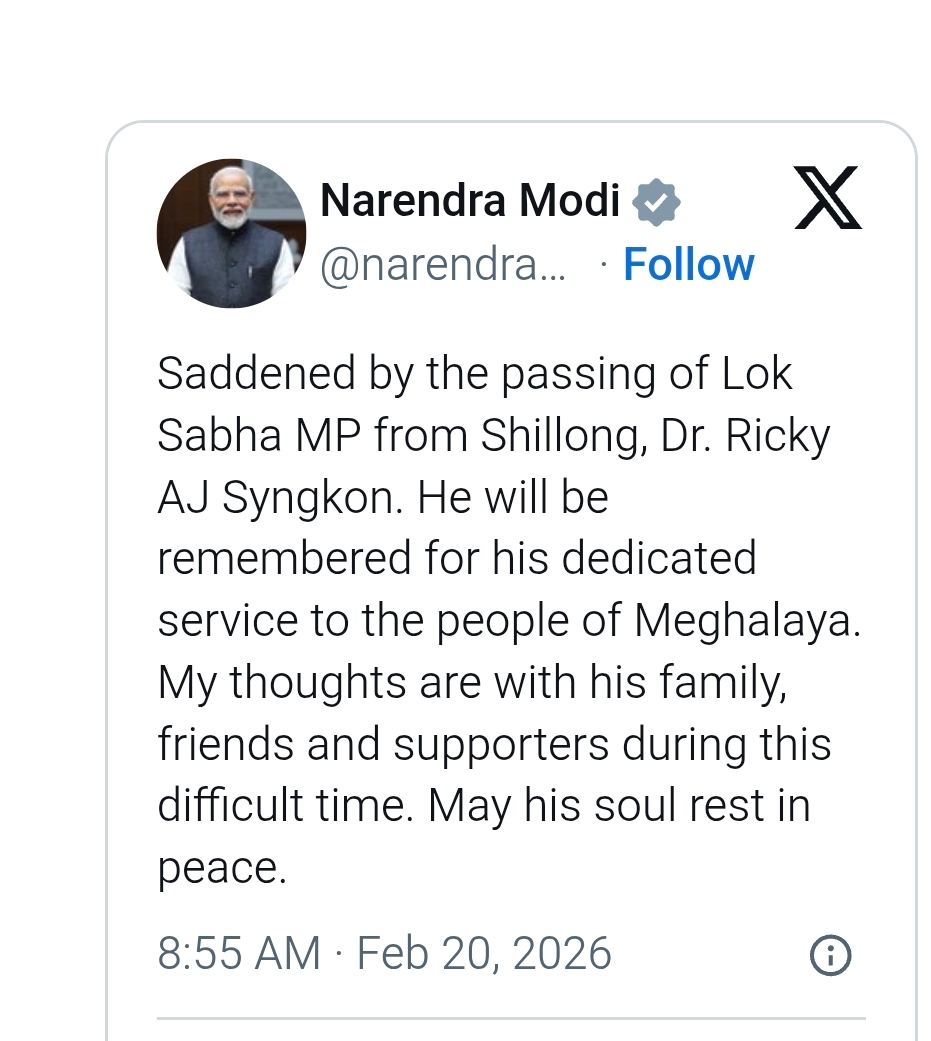Click the divider line below the timestamp
931x1041 pixels.
coord(510,1019)
